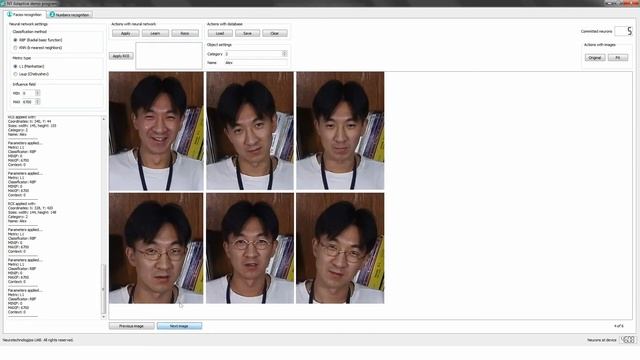
Task: Click the Learn button
Action: point(155,33)
